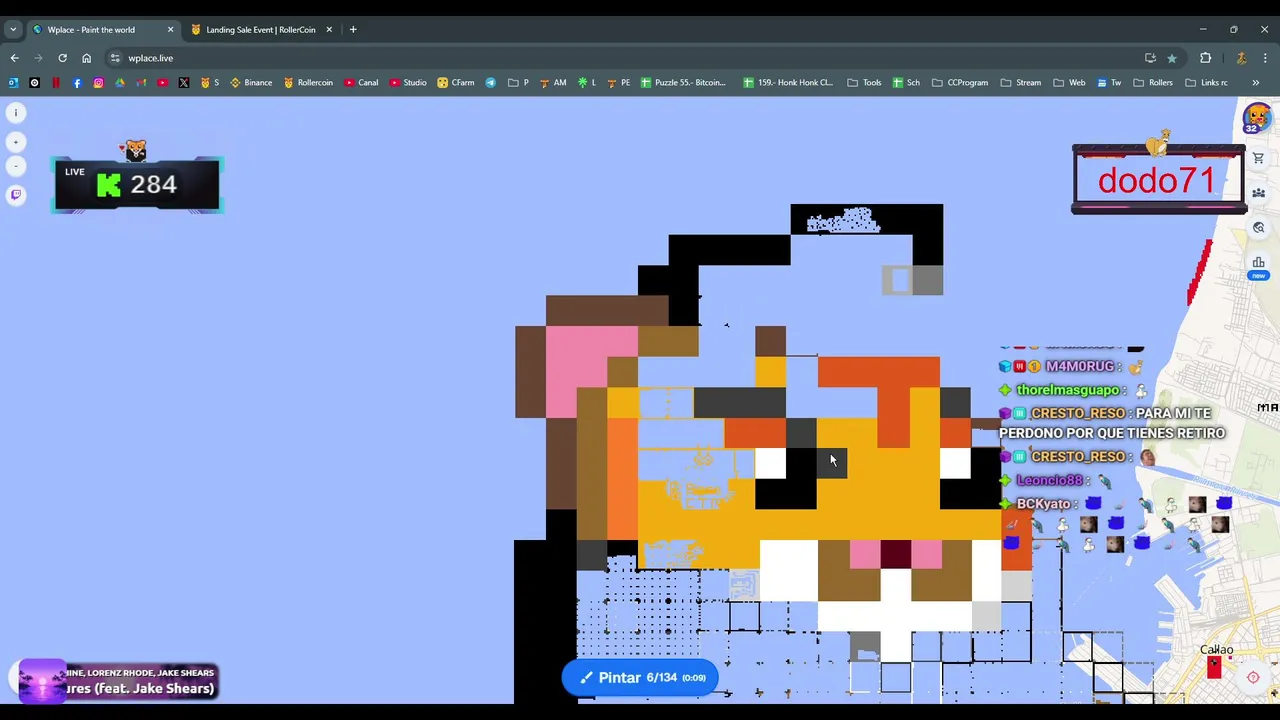The height and width of the screenshot is (720, 1280).
Task: Show more bookmarks with double chevron
Action: coord(1255,82)
